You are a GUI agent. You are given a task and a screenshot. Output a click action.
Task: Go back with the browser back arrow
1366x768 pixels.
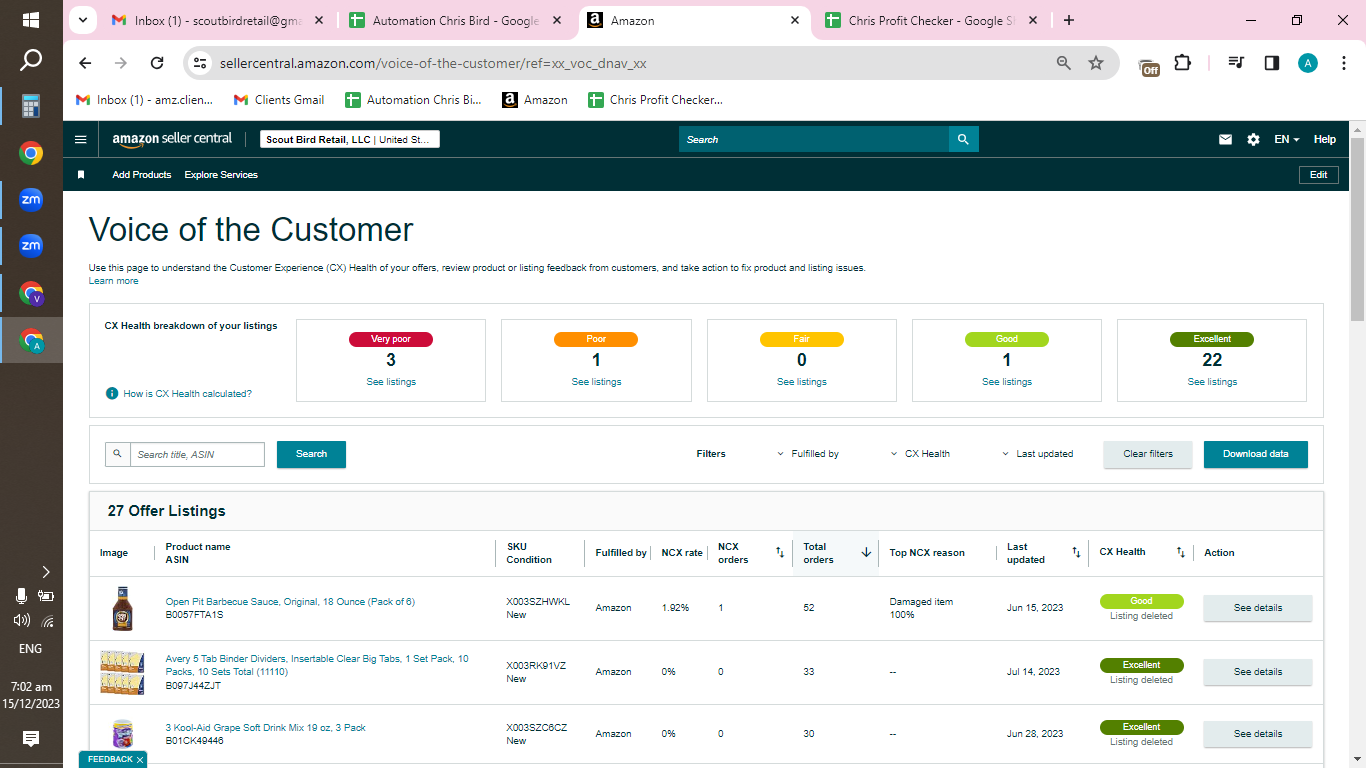[85, 63]
